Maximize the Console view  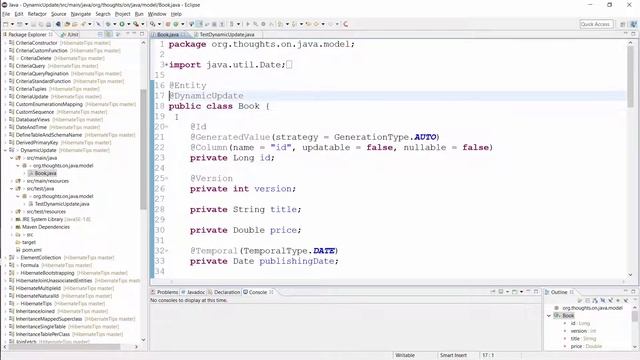pyautogui.click(x=536, y=291)
